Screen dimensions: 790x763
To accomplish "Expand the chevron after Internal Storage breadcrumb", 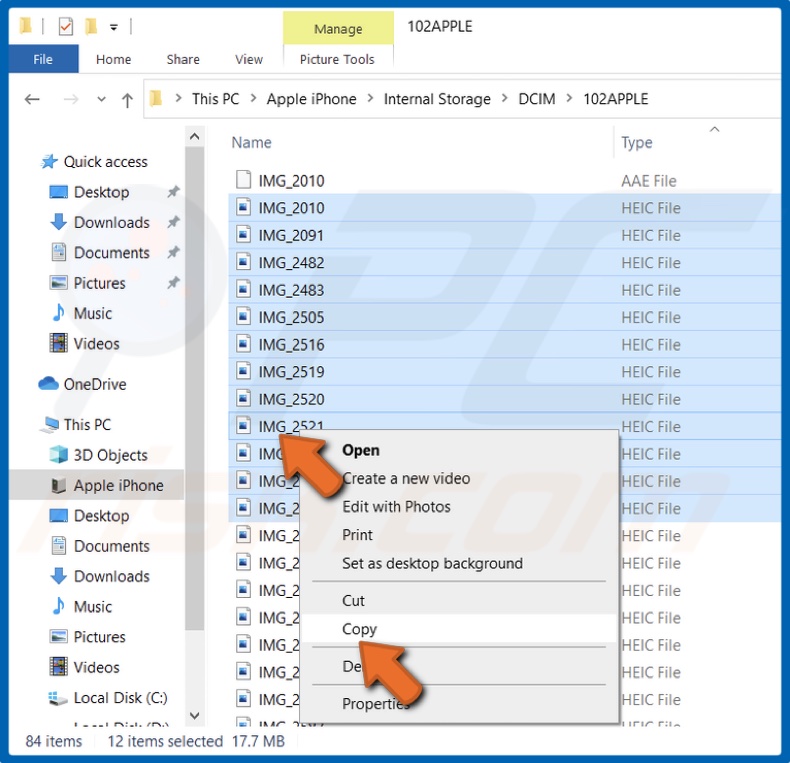I will click(x=504, y=98).
